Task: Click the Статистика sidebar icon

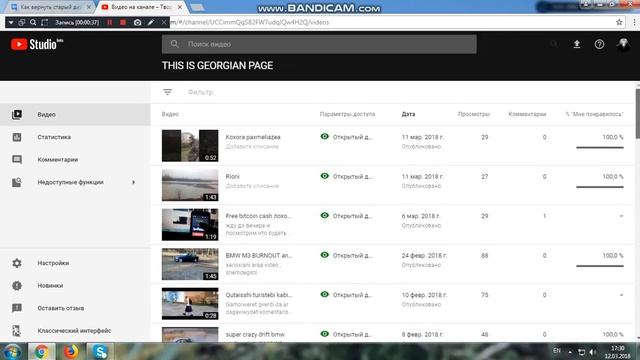Action: click(17, 137)
